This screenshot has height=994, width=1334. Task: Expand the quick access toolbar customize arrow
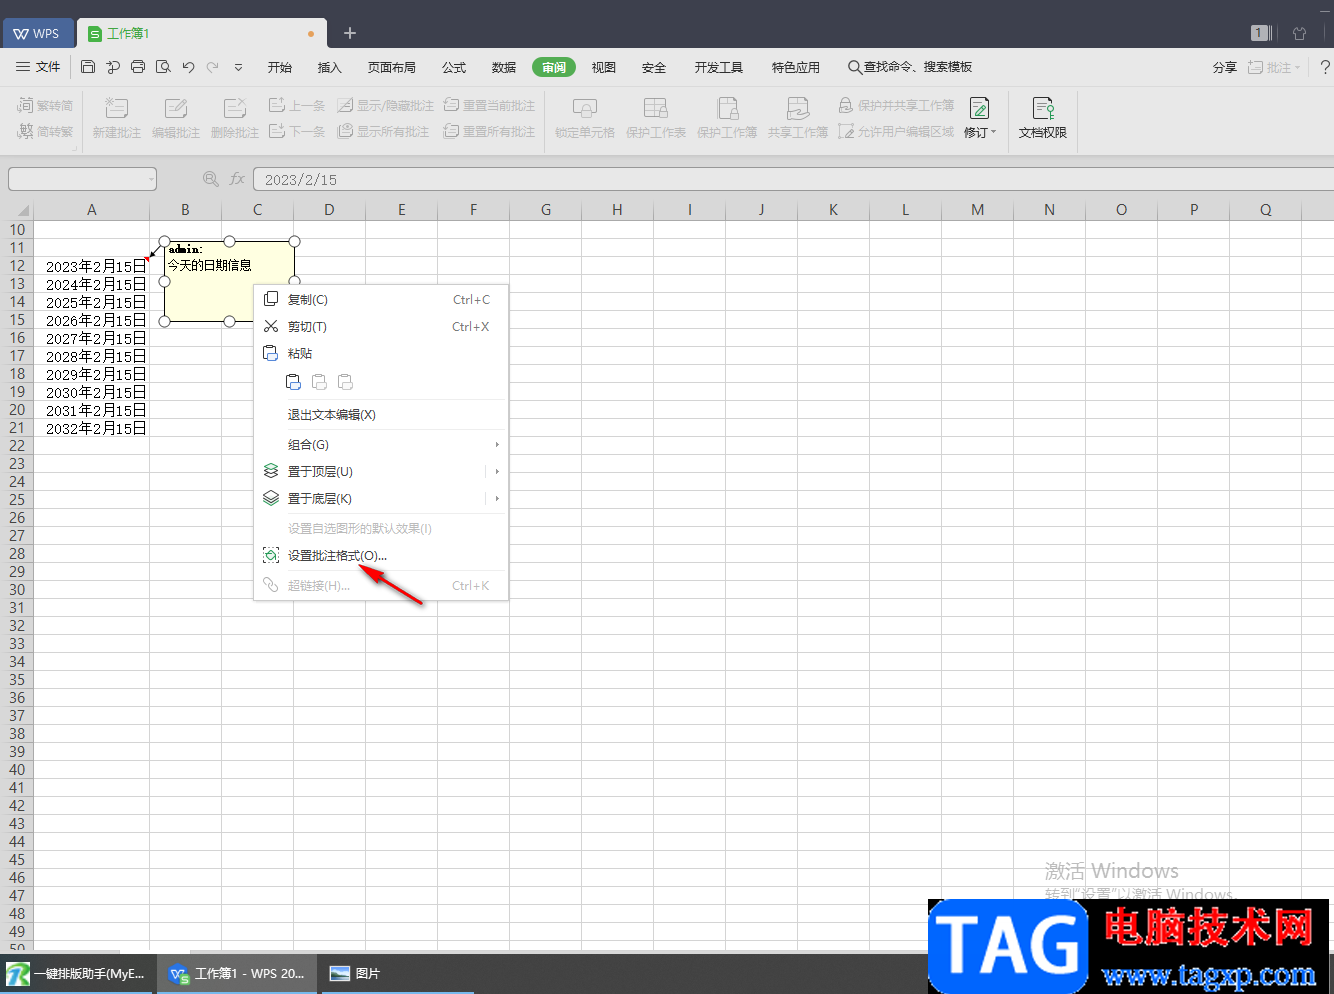point(238,67)
